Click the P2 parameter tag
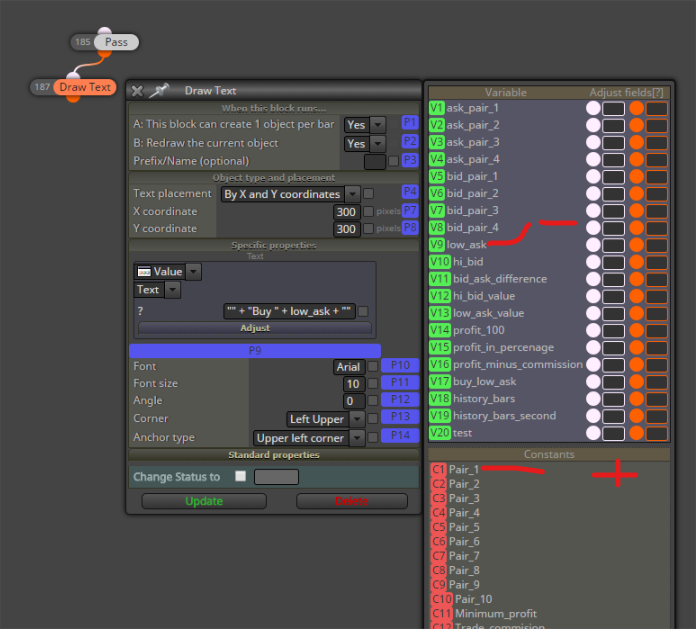 click(x=410, y=141)
